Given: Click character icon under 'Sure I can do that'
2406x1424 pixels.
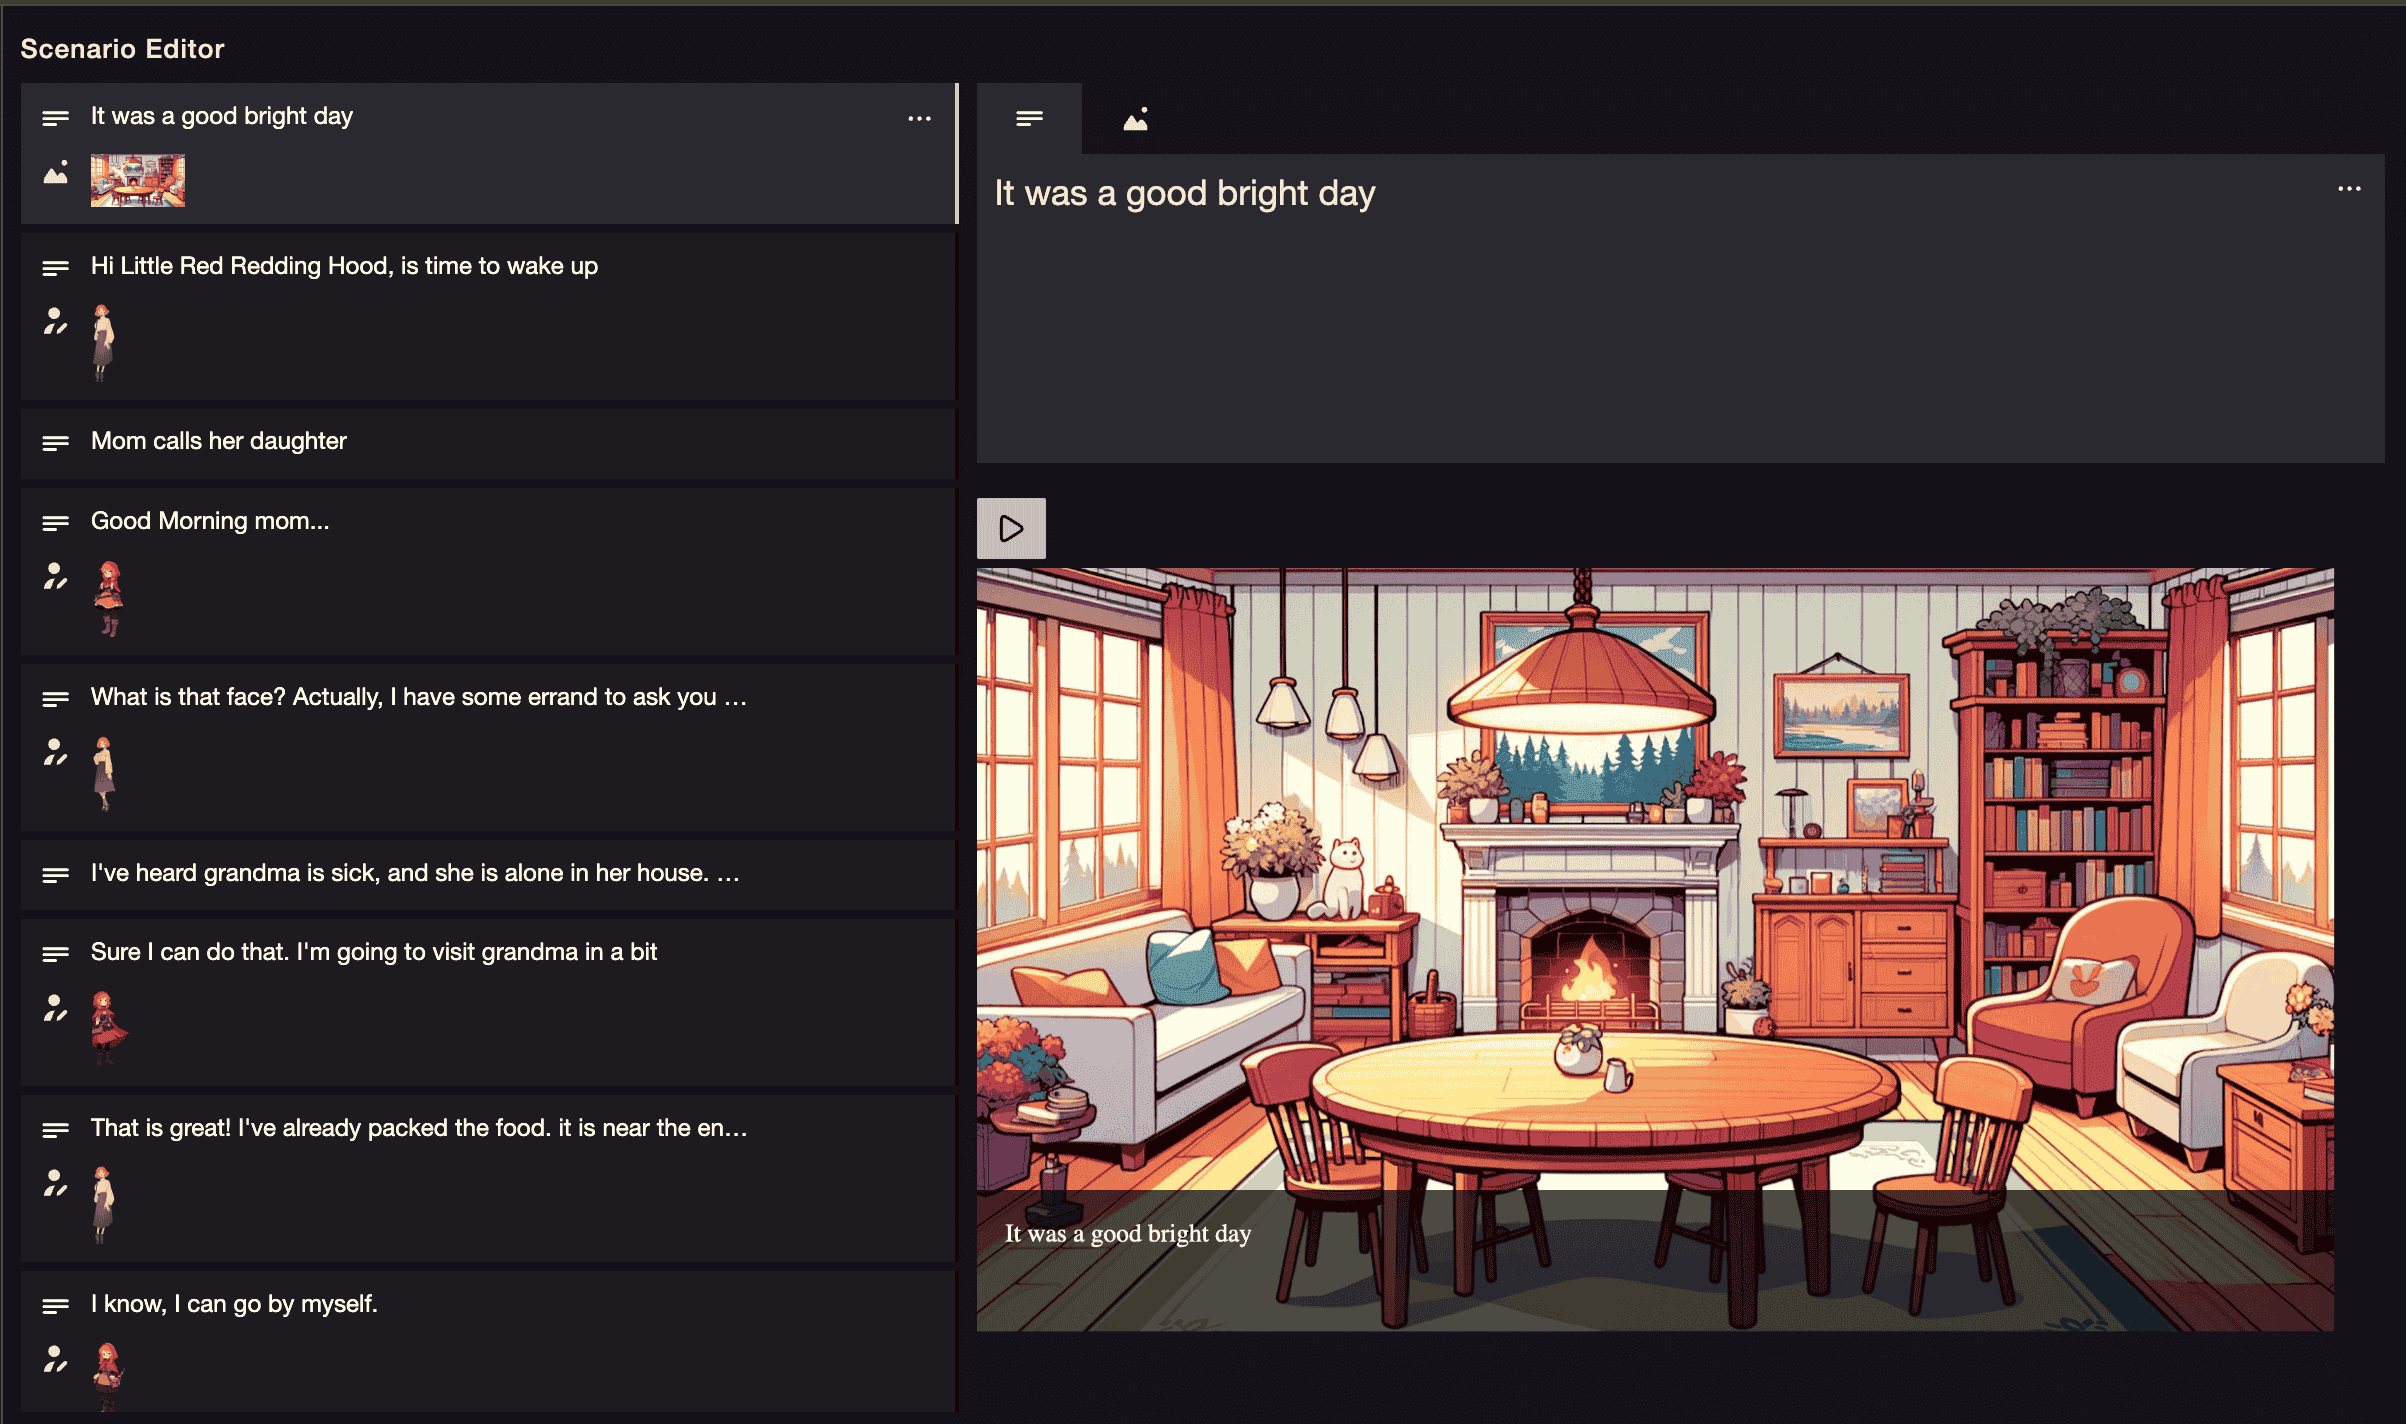Looking at the screenshot, I should pyautogui.click(x=56, y=1008).
